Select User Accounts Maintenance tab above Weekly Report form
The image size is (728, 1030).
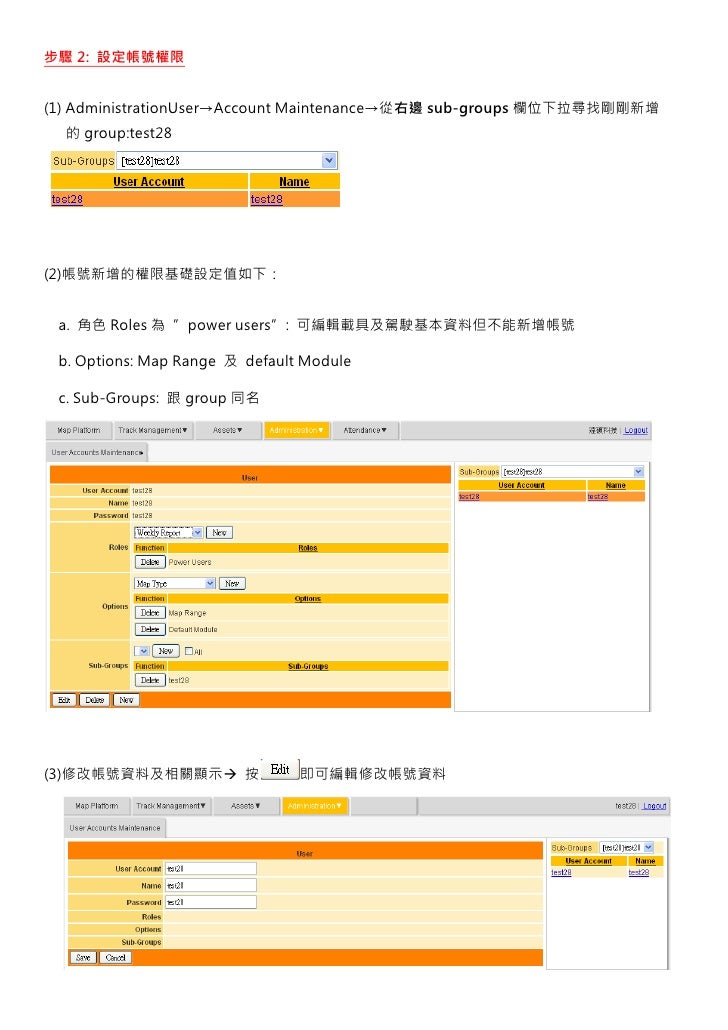pos(97,452)
